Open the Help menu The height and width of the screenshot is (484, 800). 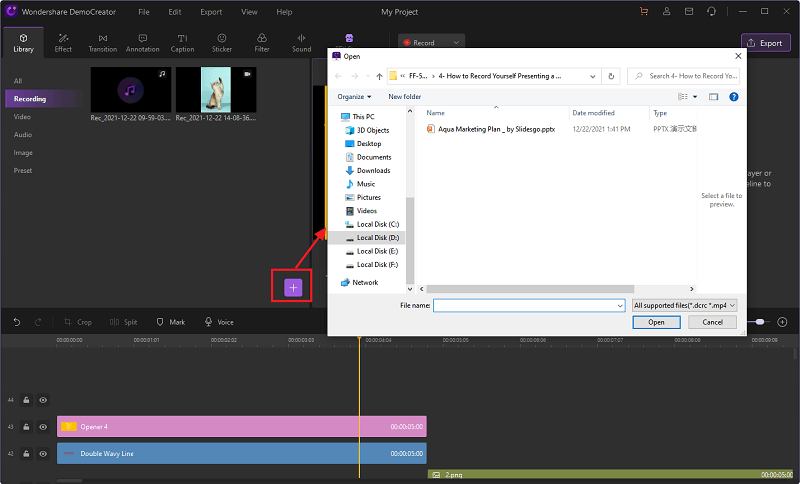pyautogui.click(x=284, y=12)
